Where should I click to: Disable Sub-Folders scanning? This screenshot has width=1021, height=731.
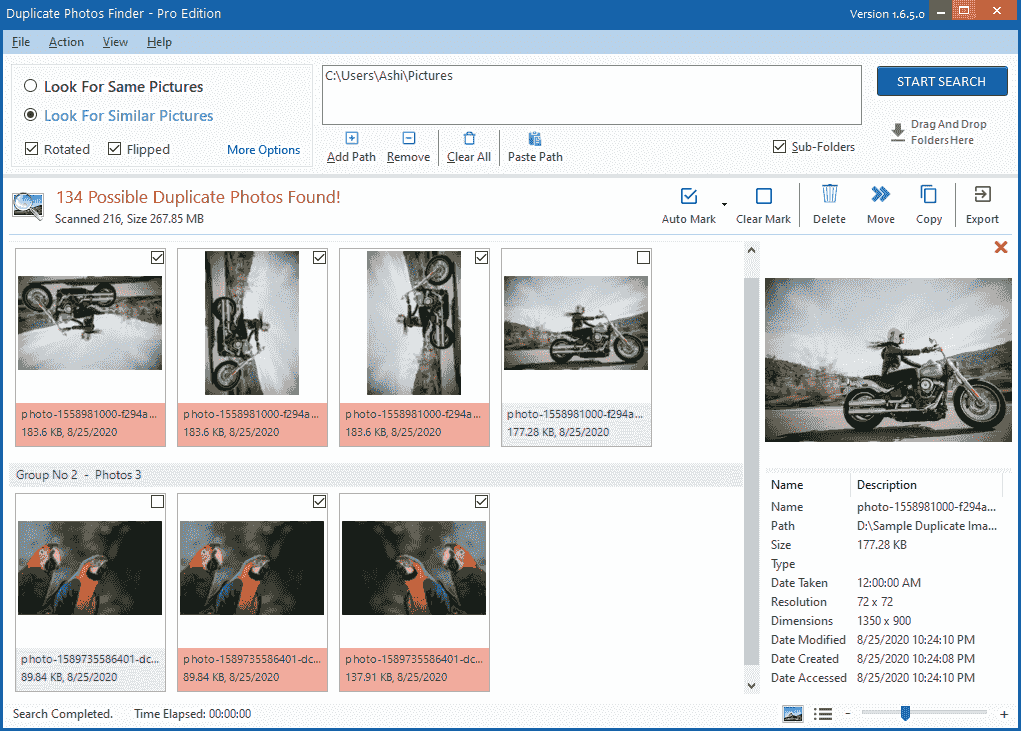pos(778,146)
